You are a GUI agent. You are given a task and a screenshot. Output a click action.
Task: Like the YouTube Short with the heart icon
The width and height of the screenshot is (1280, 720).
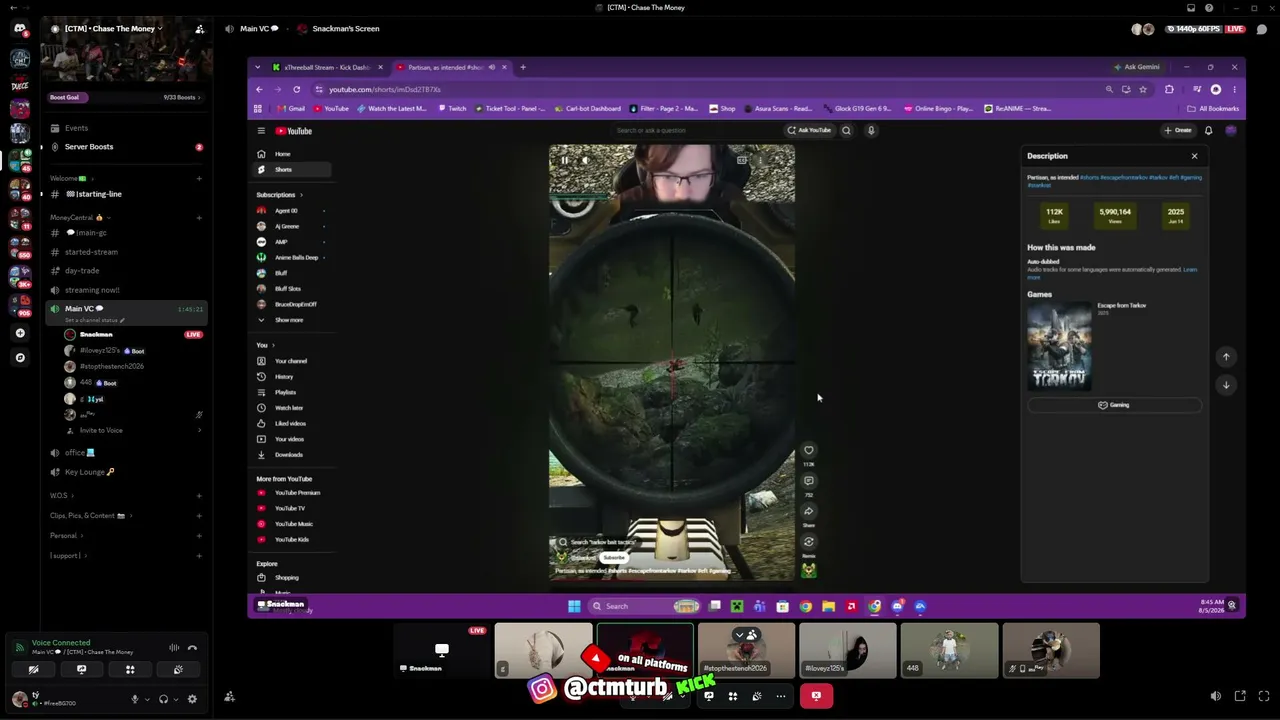click(809, 450)
